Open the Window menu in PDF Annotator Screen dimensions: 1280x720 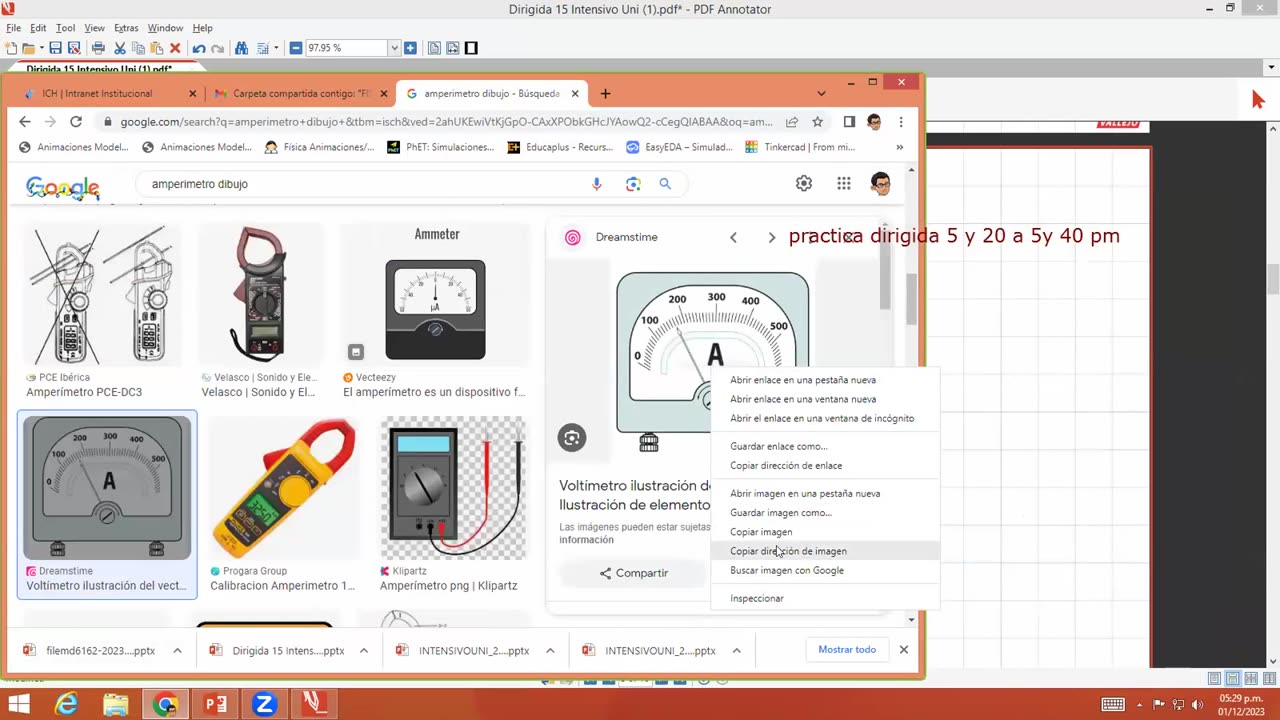coord(165,28)
